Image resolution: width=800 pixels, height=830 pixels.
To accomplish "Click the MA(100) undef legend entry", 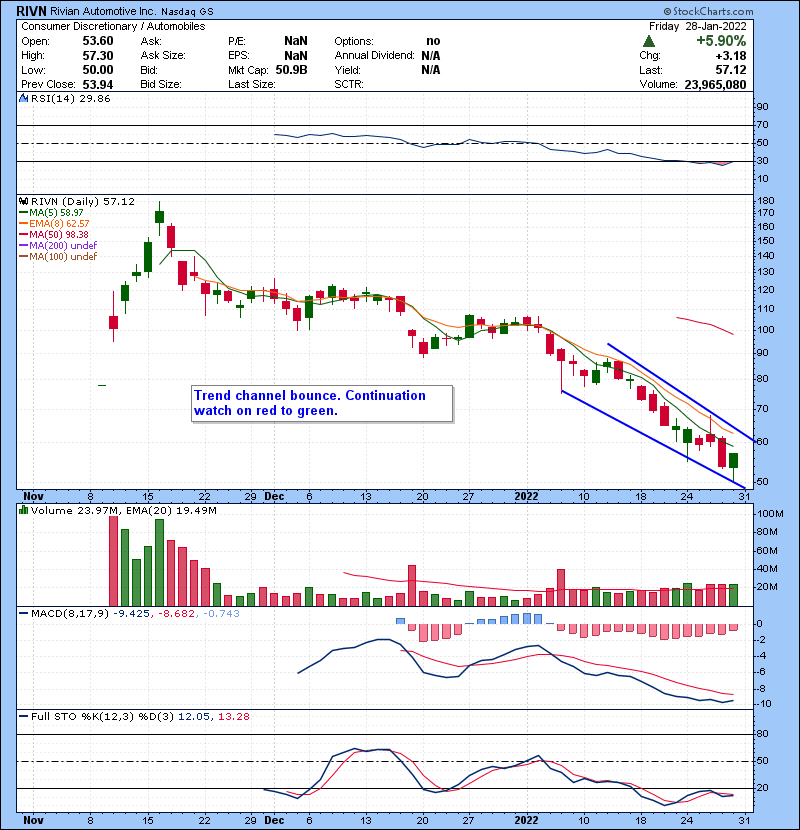I will 58,257.
